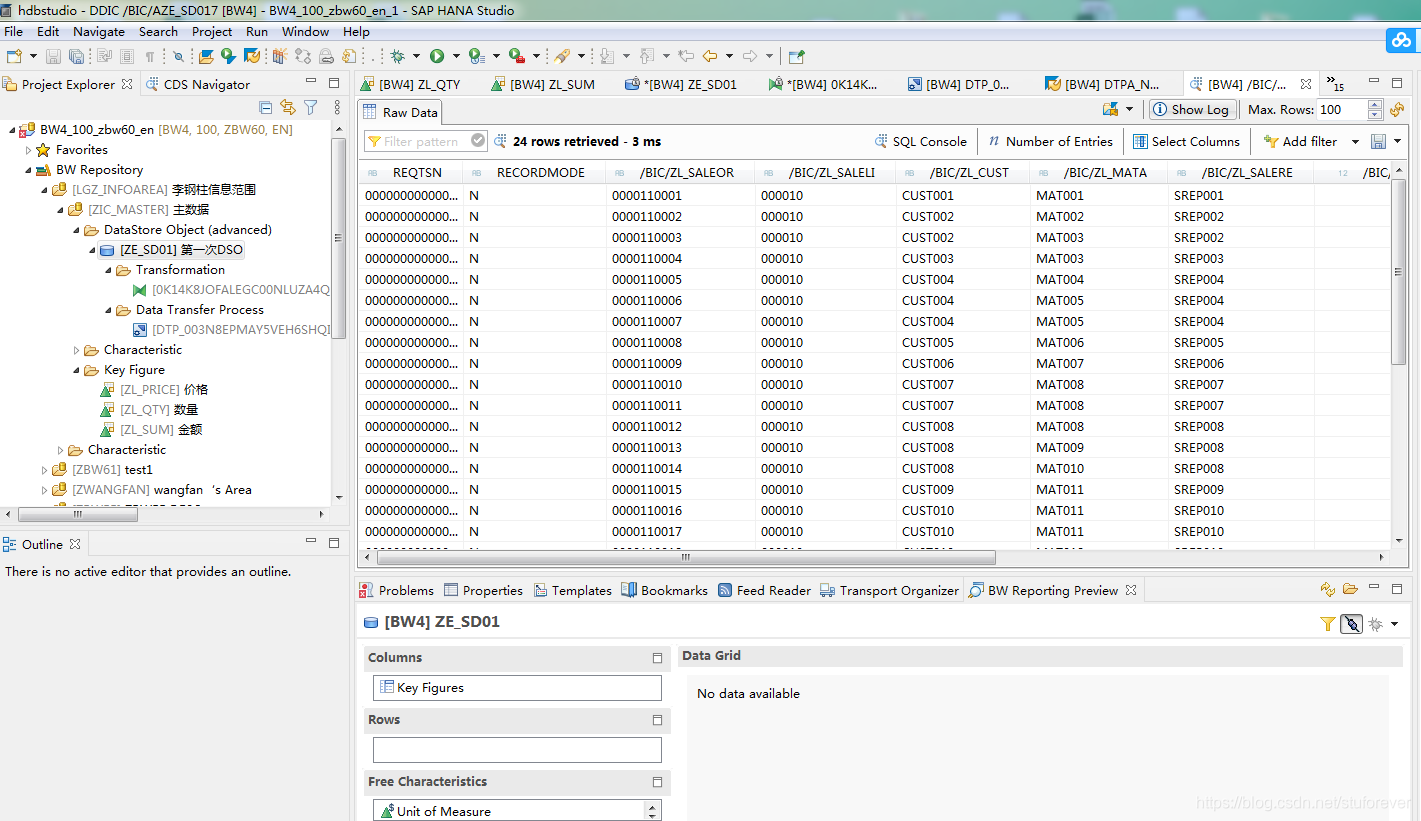Image resolution: width=1421 pixels, height=821 pixels.
Task: Click the Add filter button
Action: click(1300, 141)
